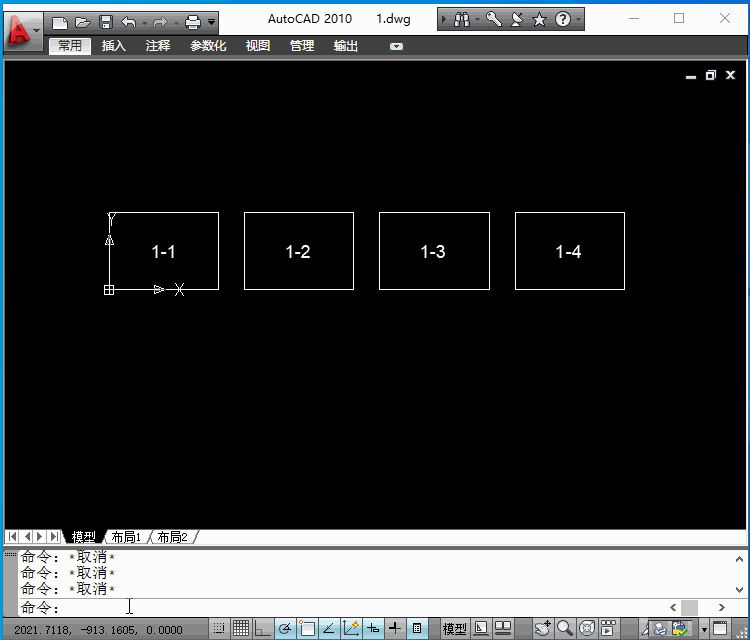Click command history scroll up arrow
Screen dimensions: 750x640
739,559
